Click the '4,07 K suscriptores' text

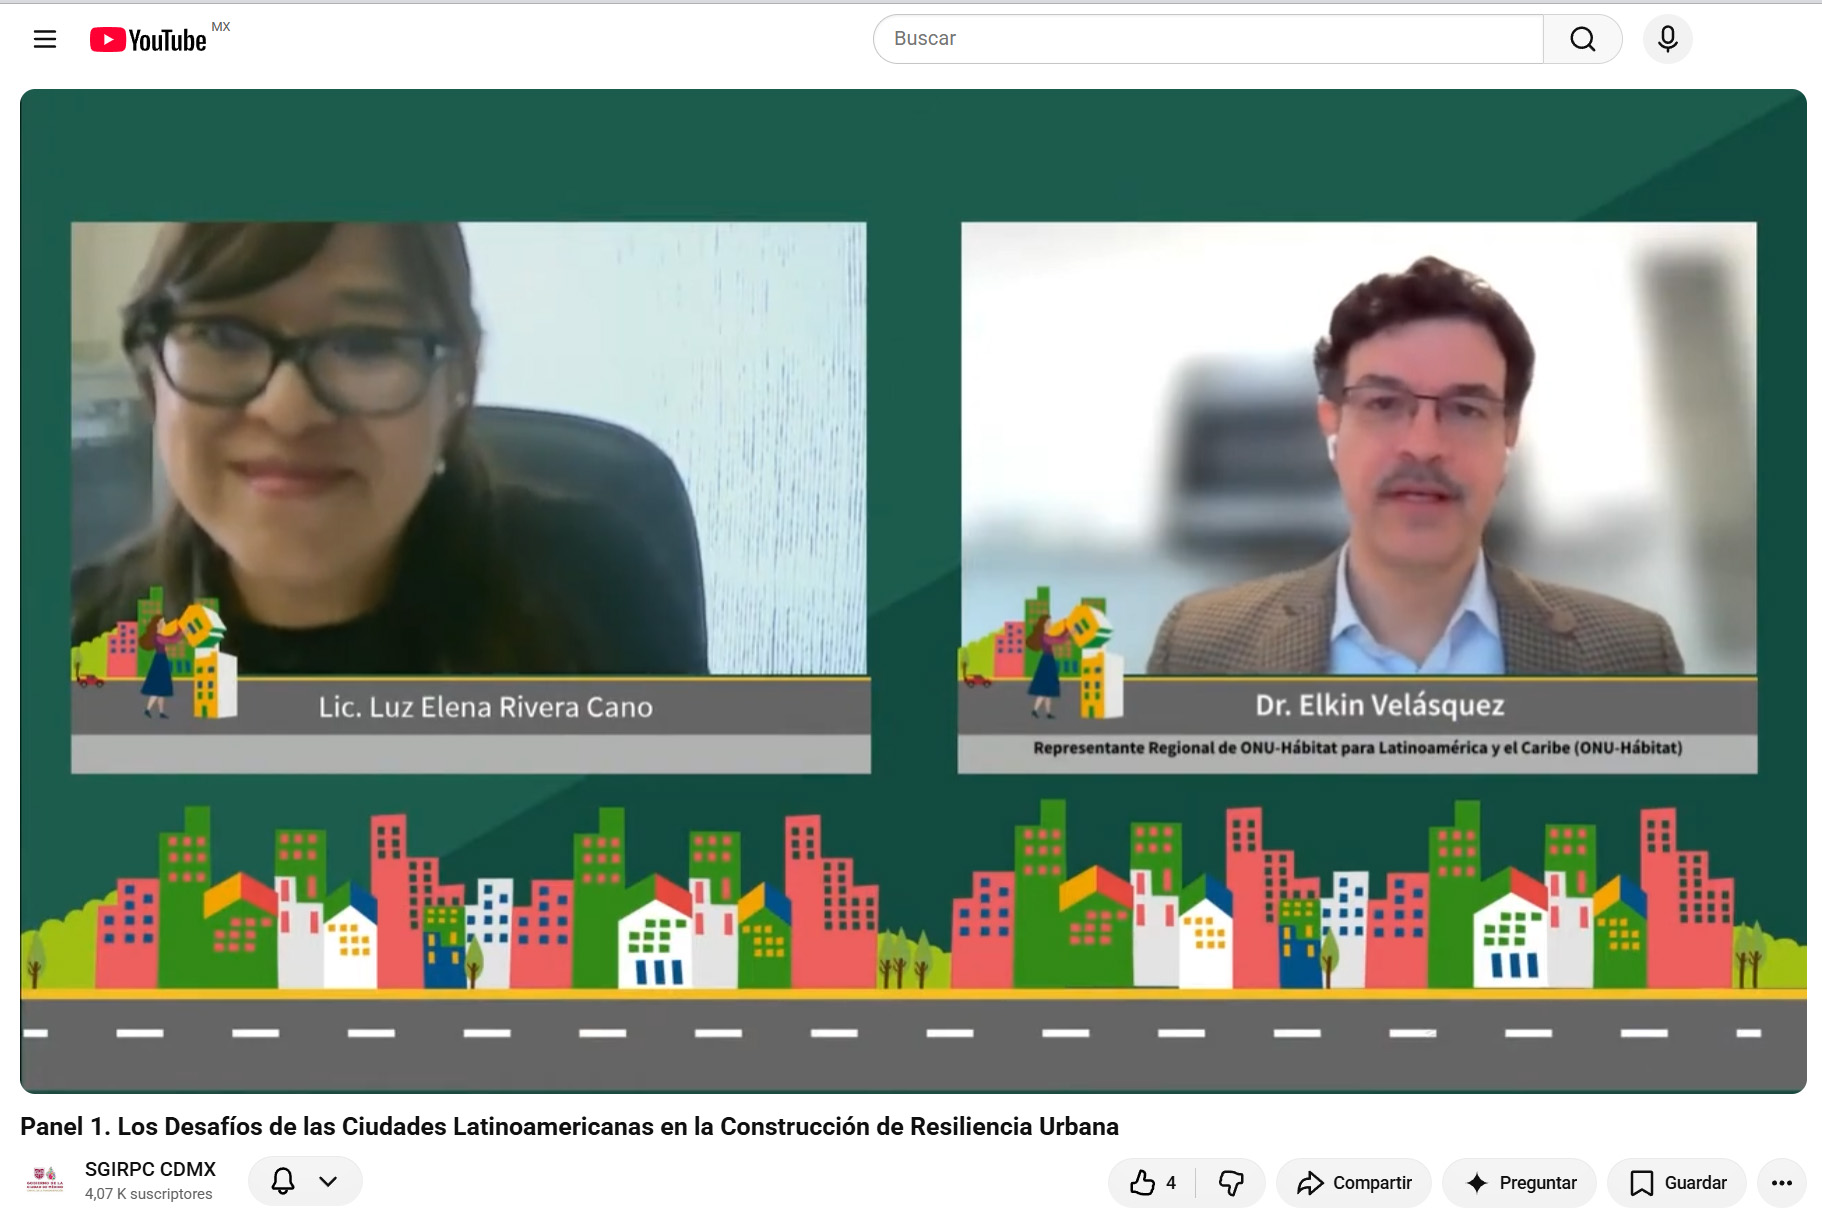[x=149, y=1194]
